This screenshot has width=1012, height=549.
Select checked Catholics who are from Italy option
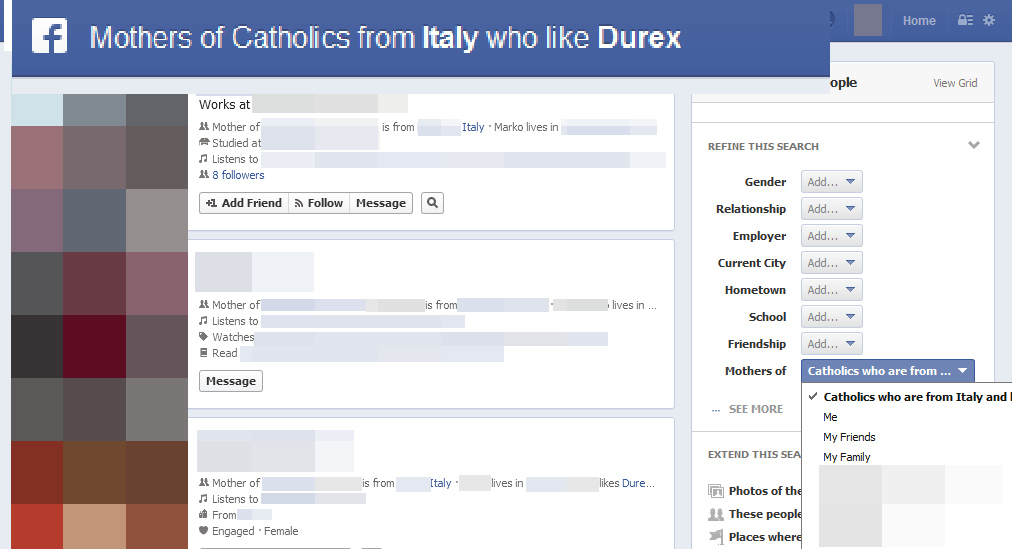pyautogui.click(x=907, y=397)
